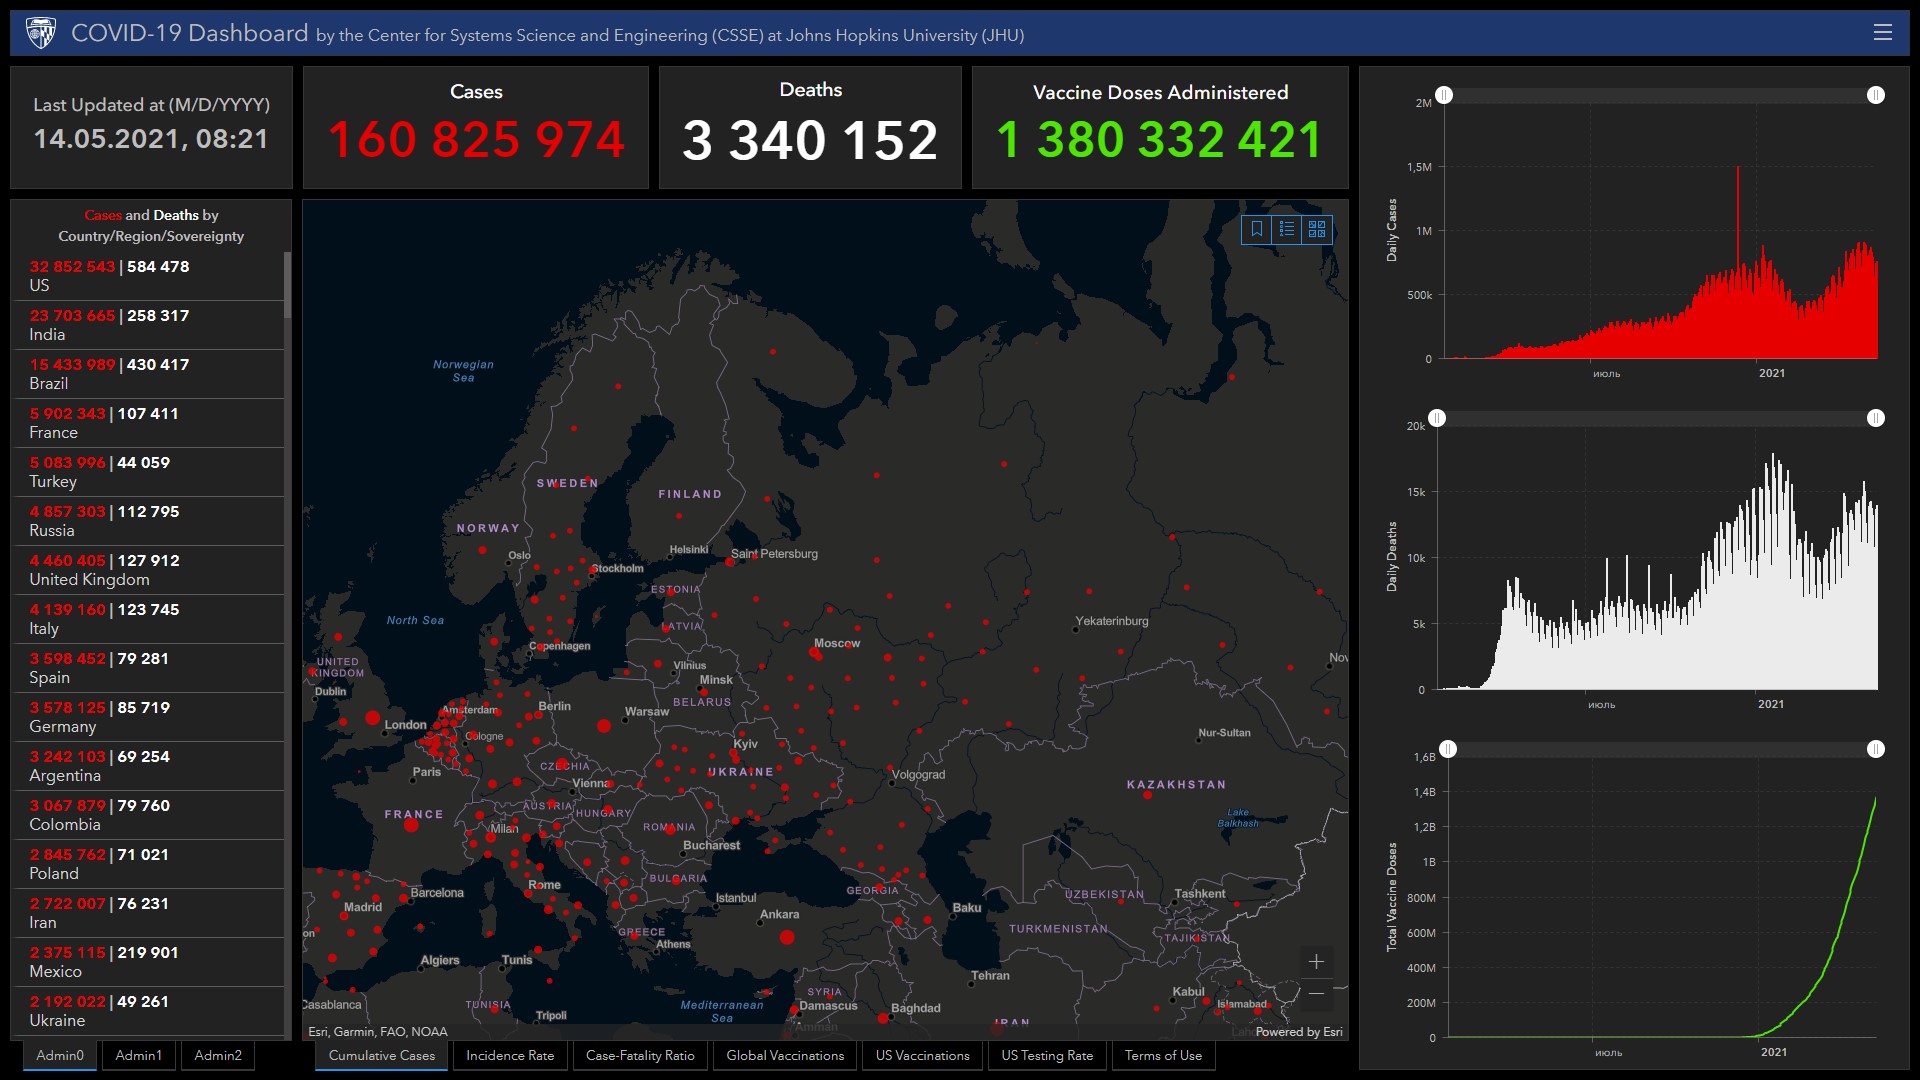The height and width of the screenshot is (1080, 1920).
Task: Grab the left Daily Cases range handle
Action: (1444, 95)
